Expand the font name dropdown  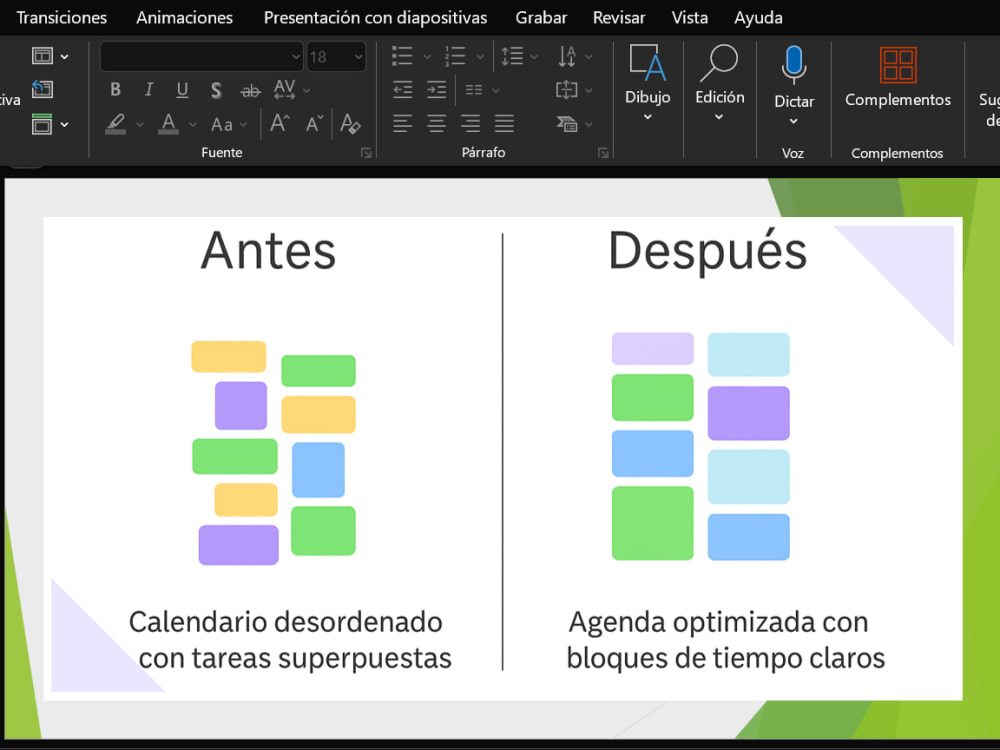point(295,57)
